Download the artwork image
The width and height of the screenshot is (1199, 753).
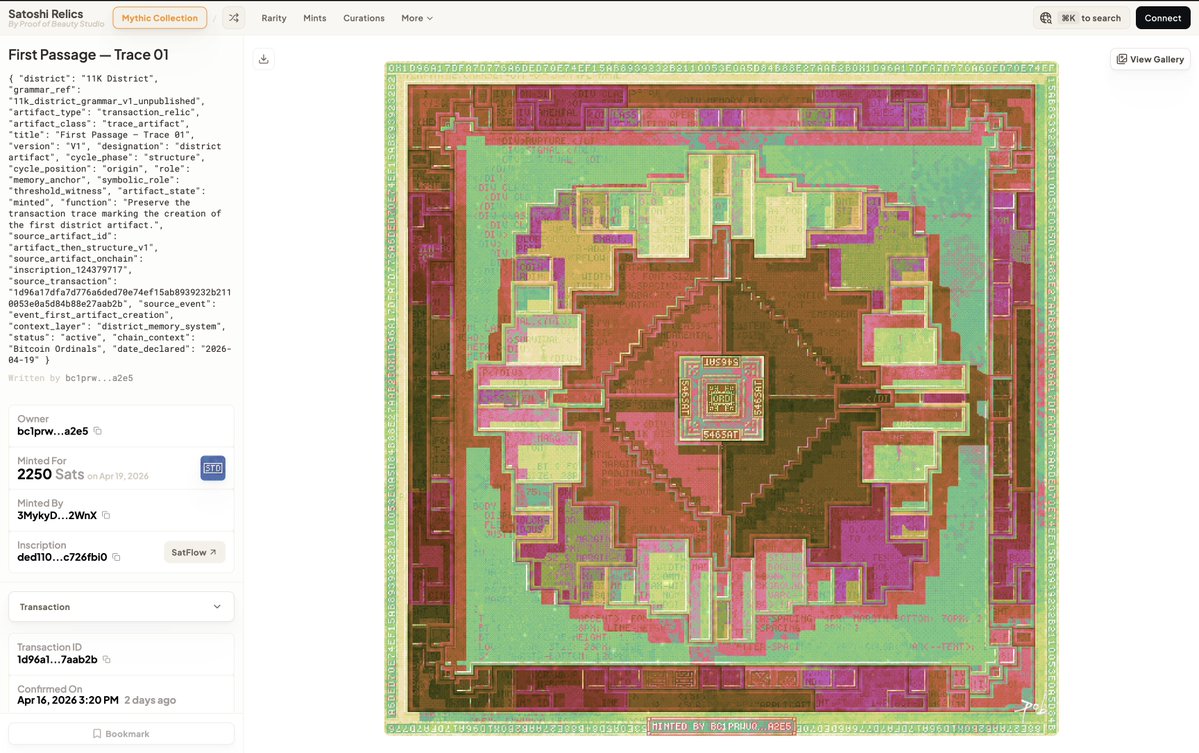[x=264, y=59]
